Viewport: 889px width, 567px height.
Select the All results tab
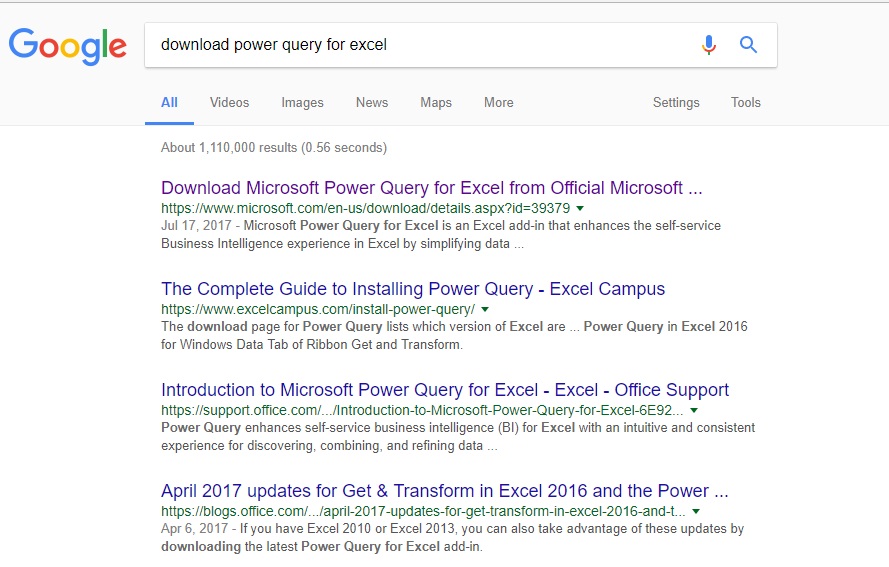point(169,102)
